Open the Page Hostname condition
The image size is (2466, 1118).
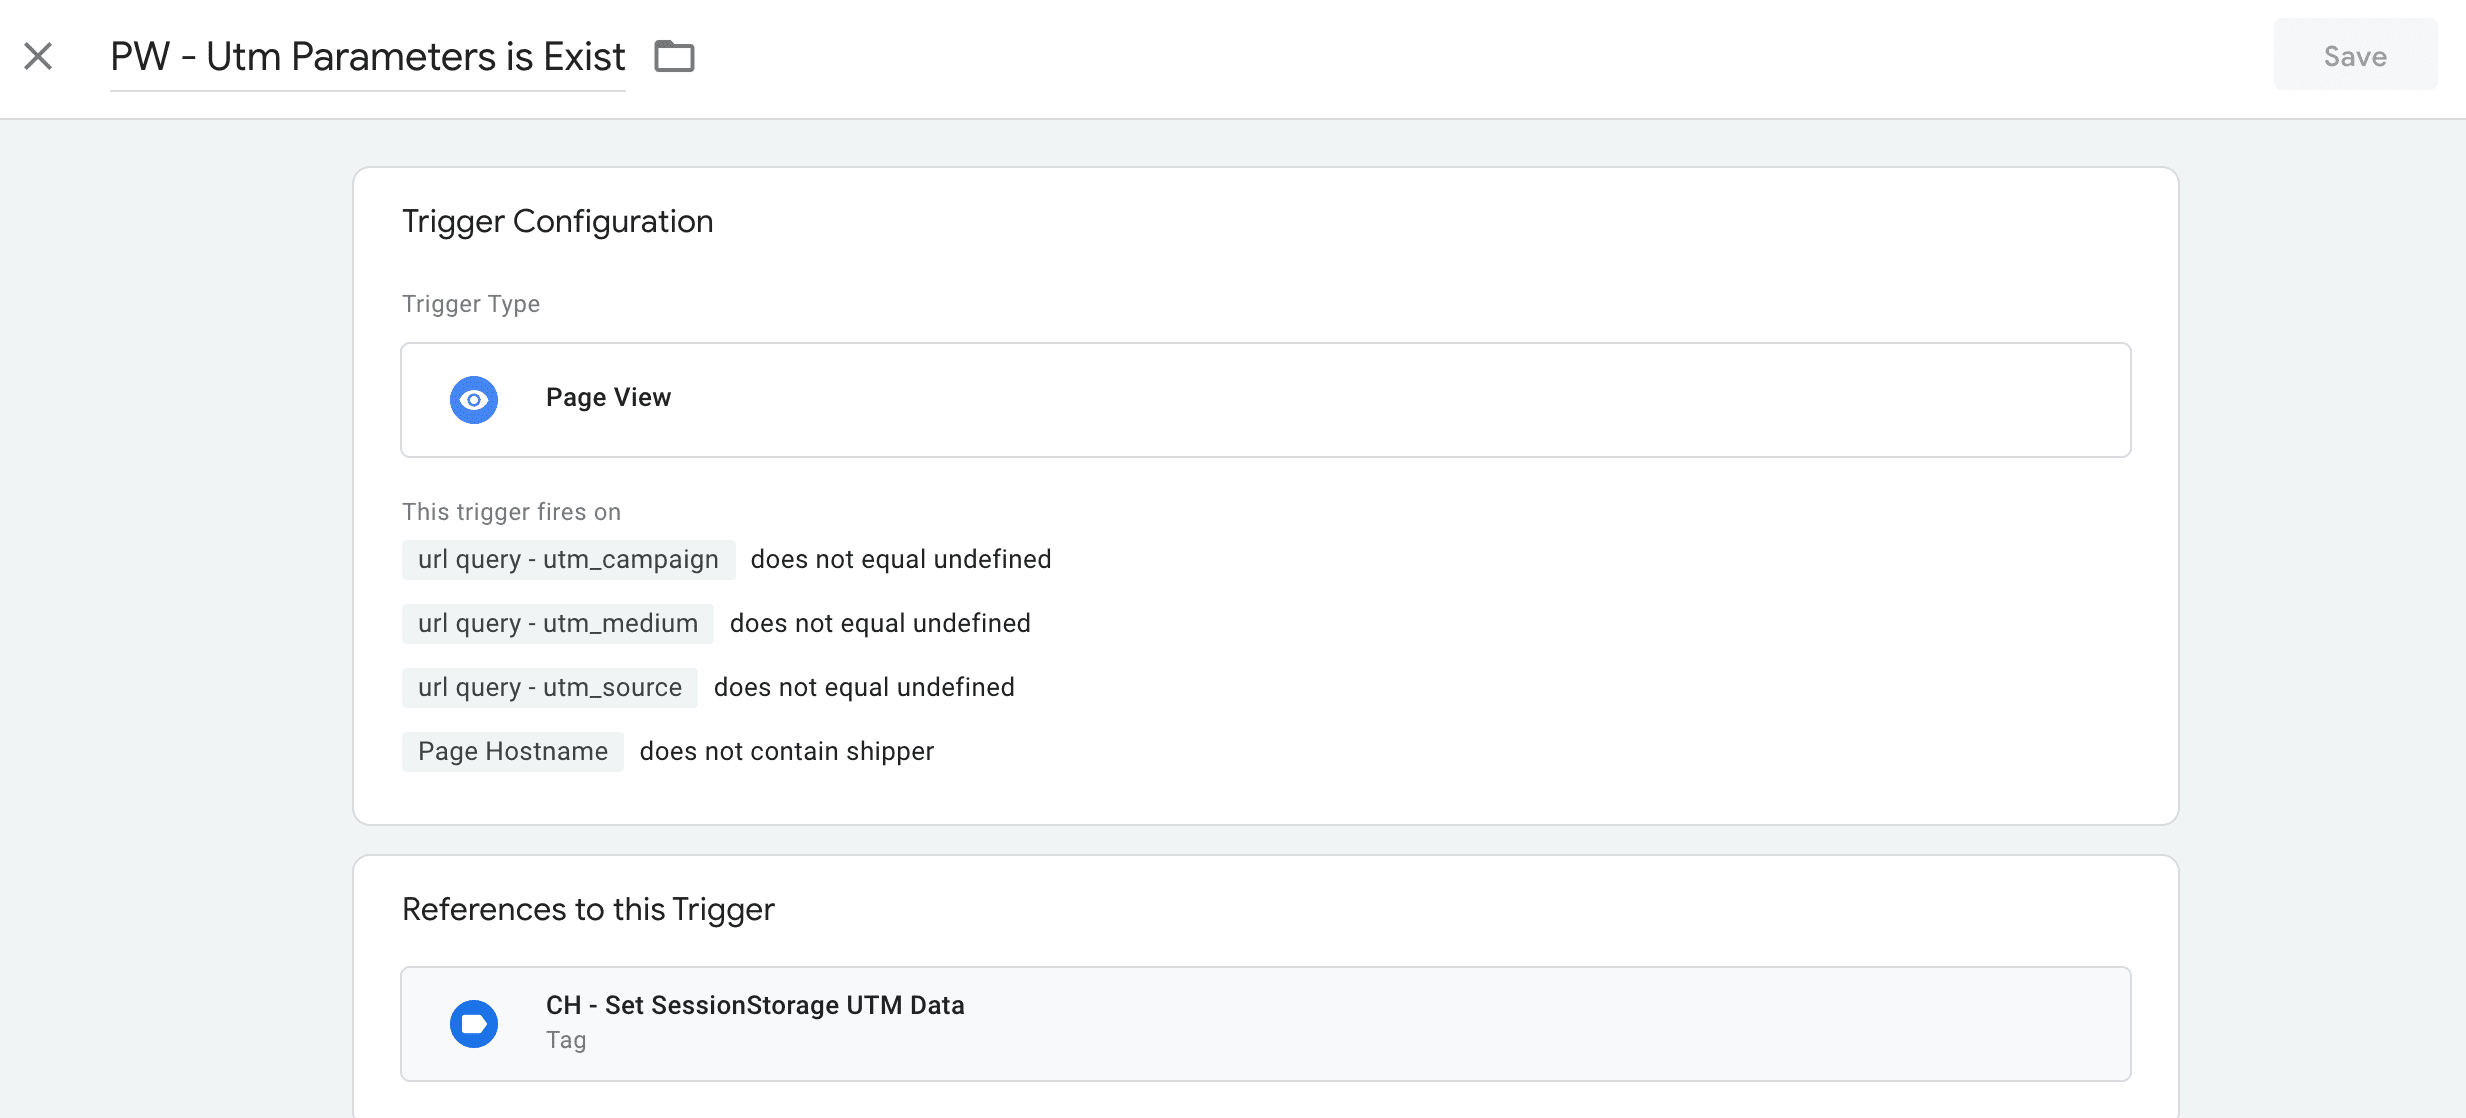click(512, 751)
